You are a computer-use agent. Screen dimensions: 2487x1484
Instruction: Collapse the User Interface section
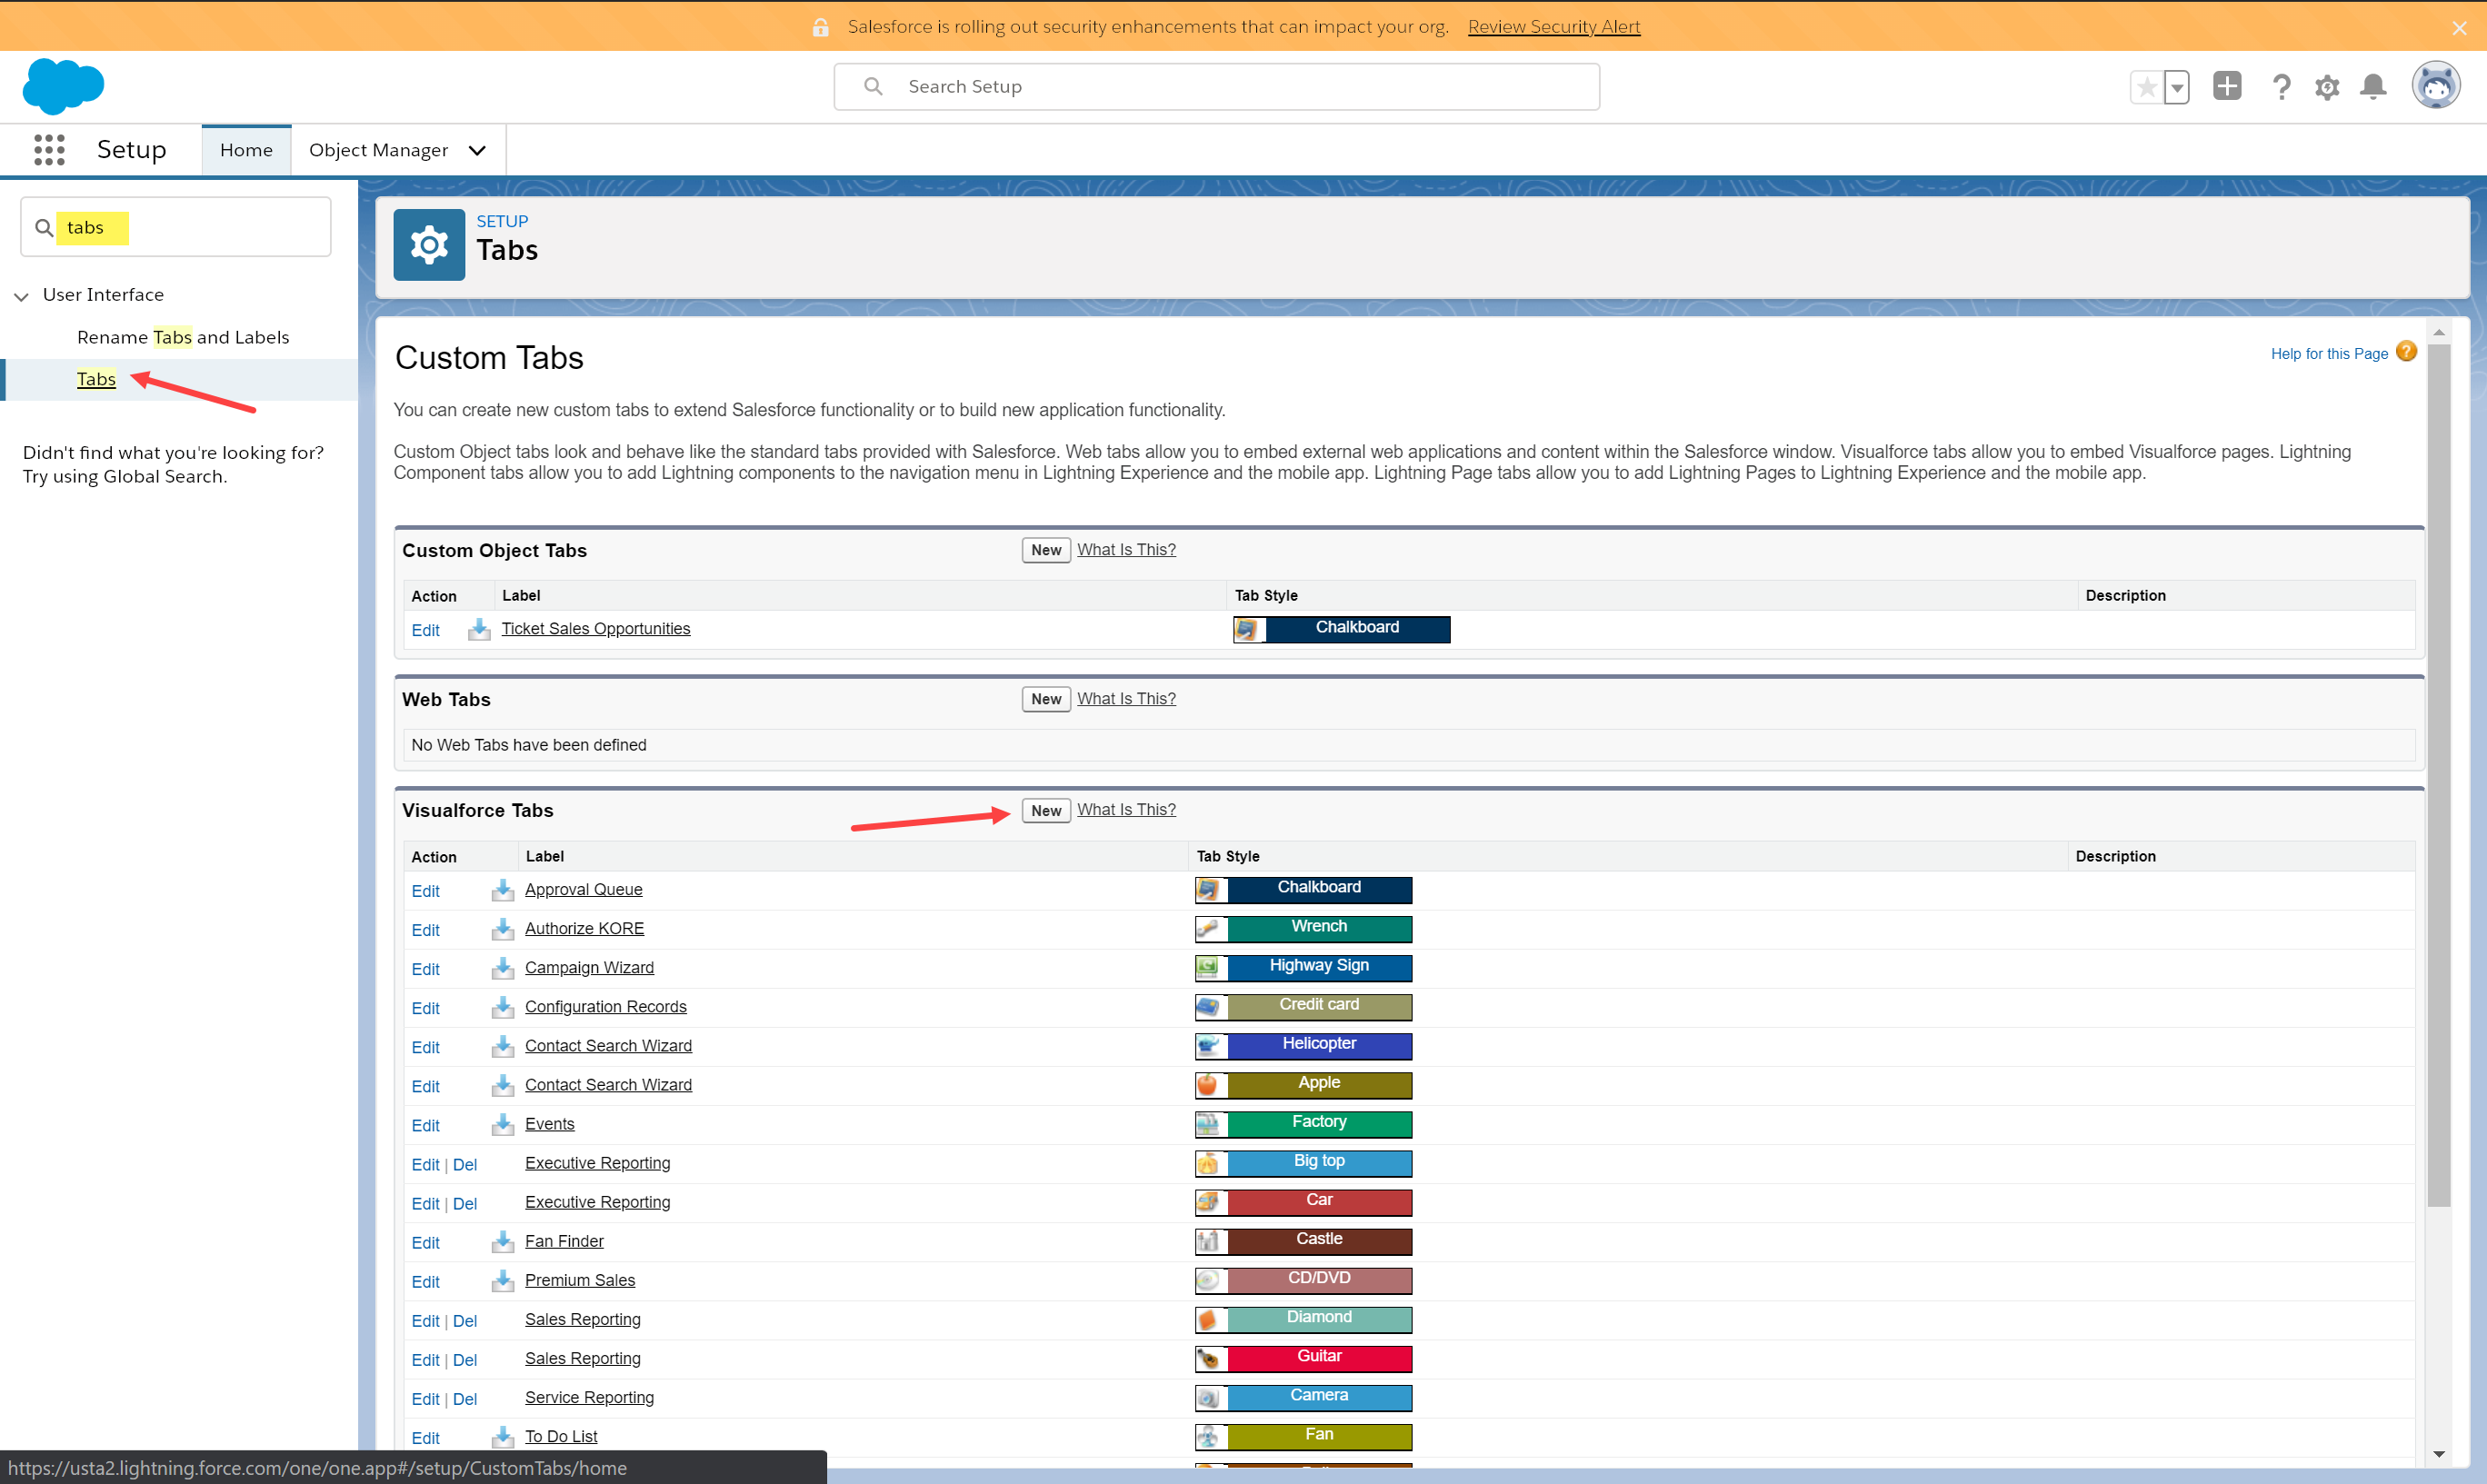[21, 296]
